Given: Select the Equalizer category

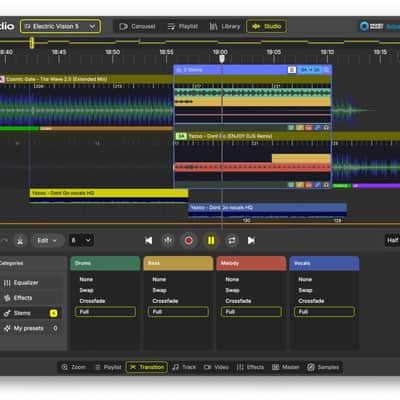Looking at the screenshot, I should pos(31,283).
